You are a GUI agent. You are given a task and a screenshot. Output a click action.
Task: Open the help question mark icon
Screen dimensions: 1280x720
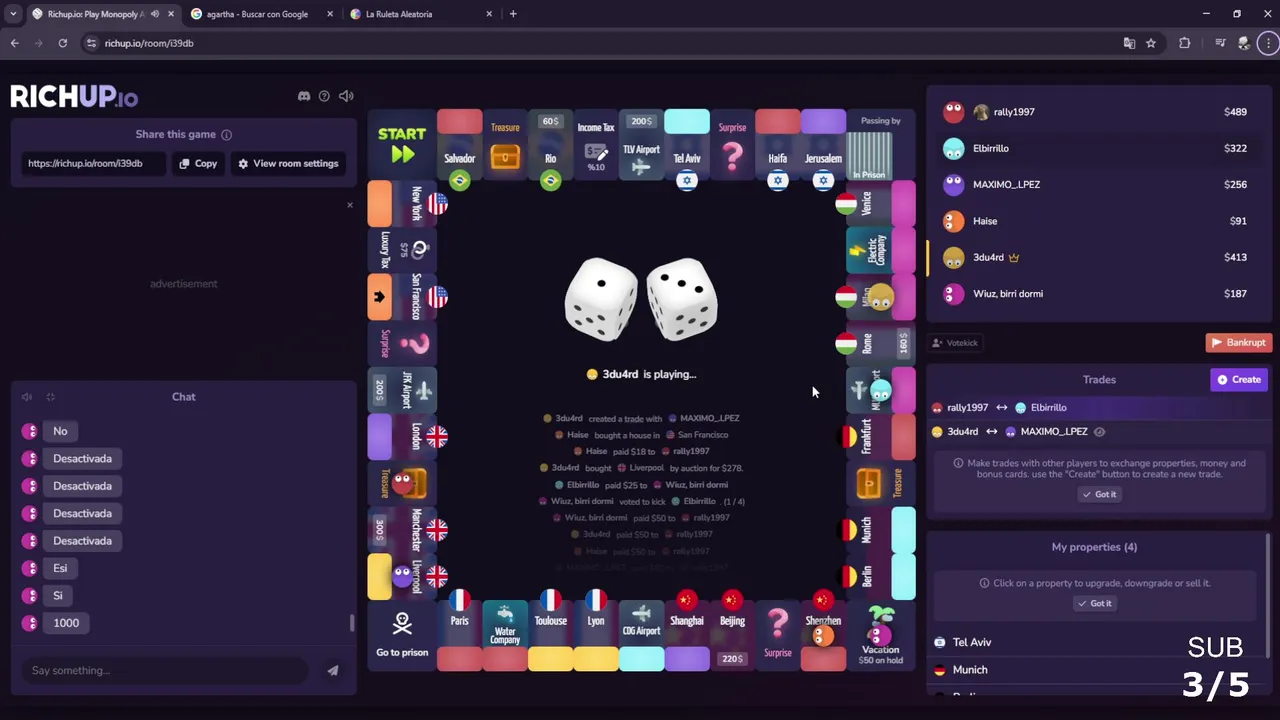[x=324, y=96]
